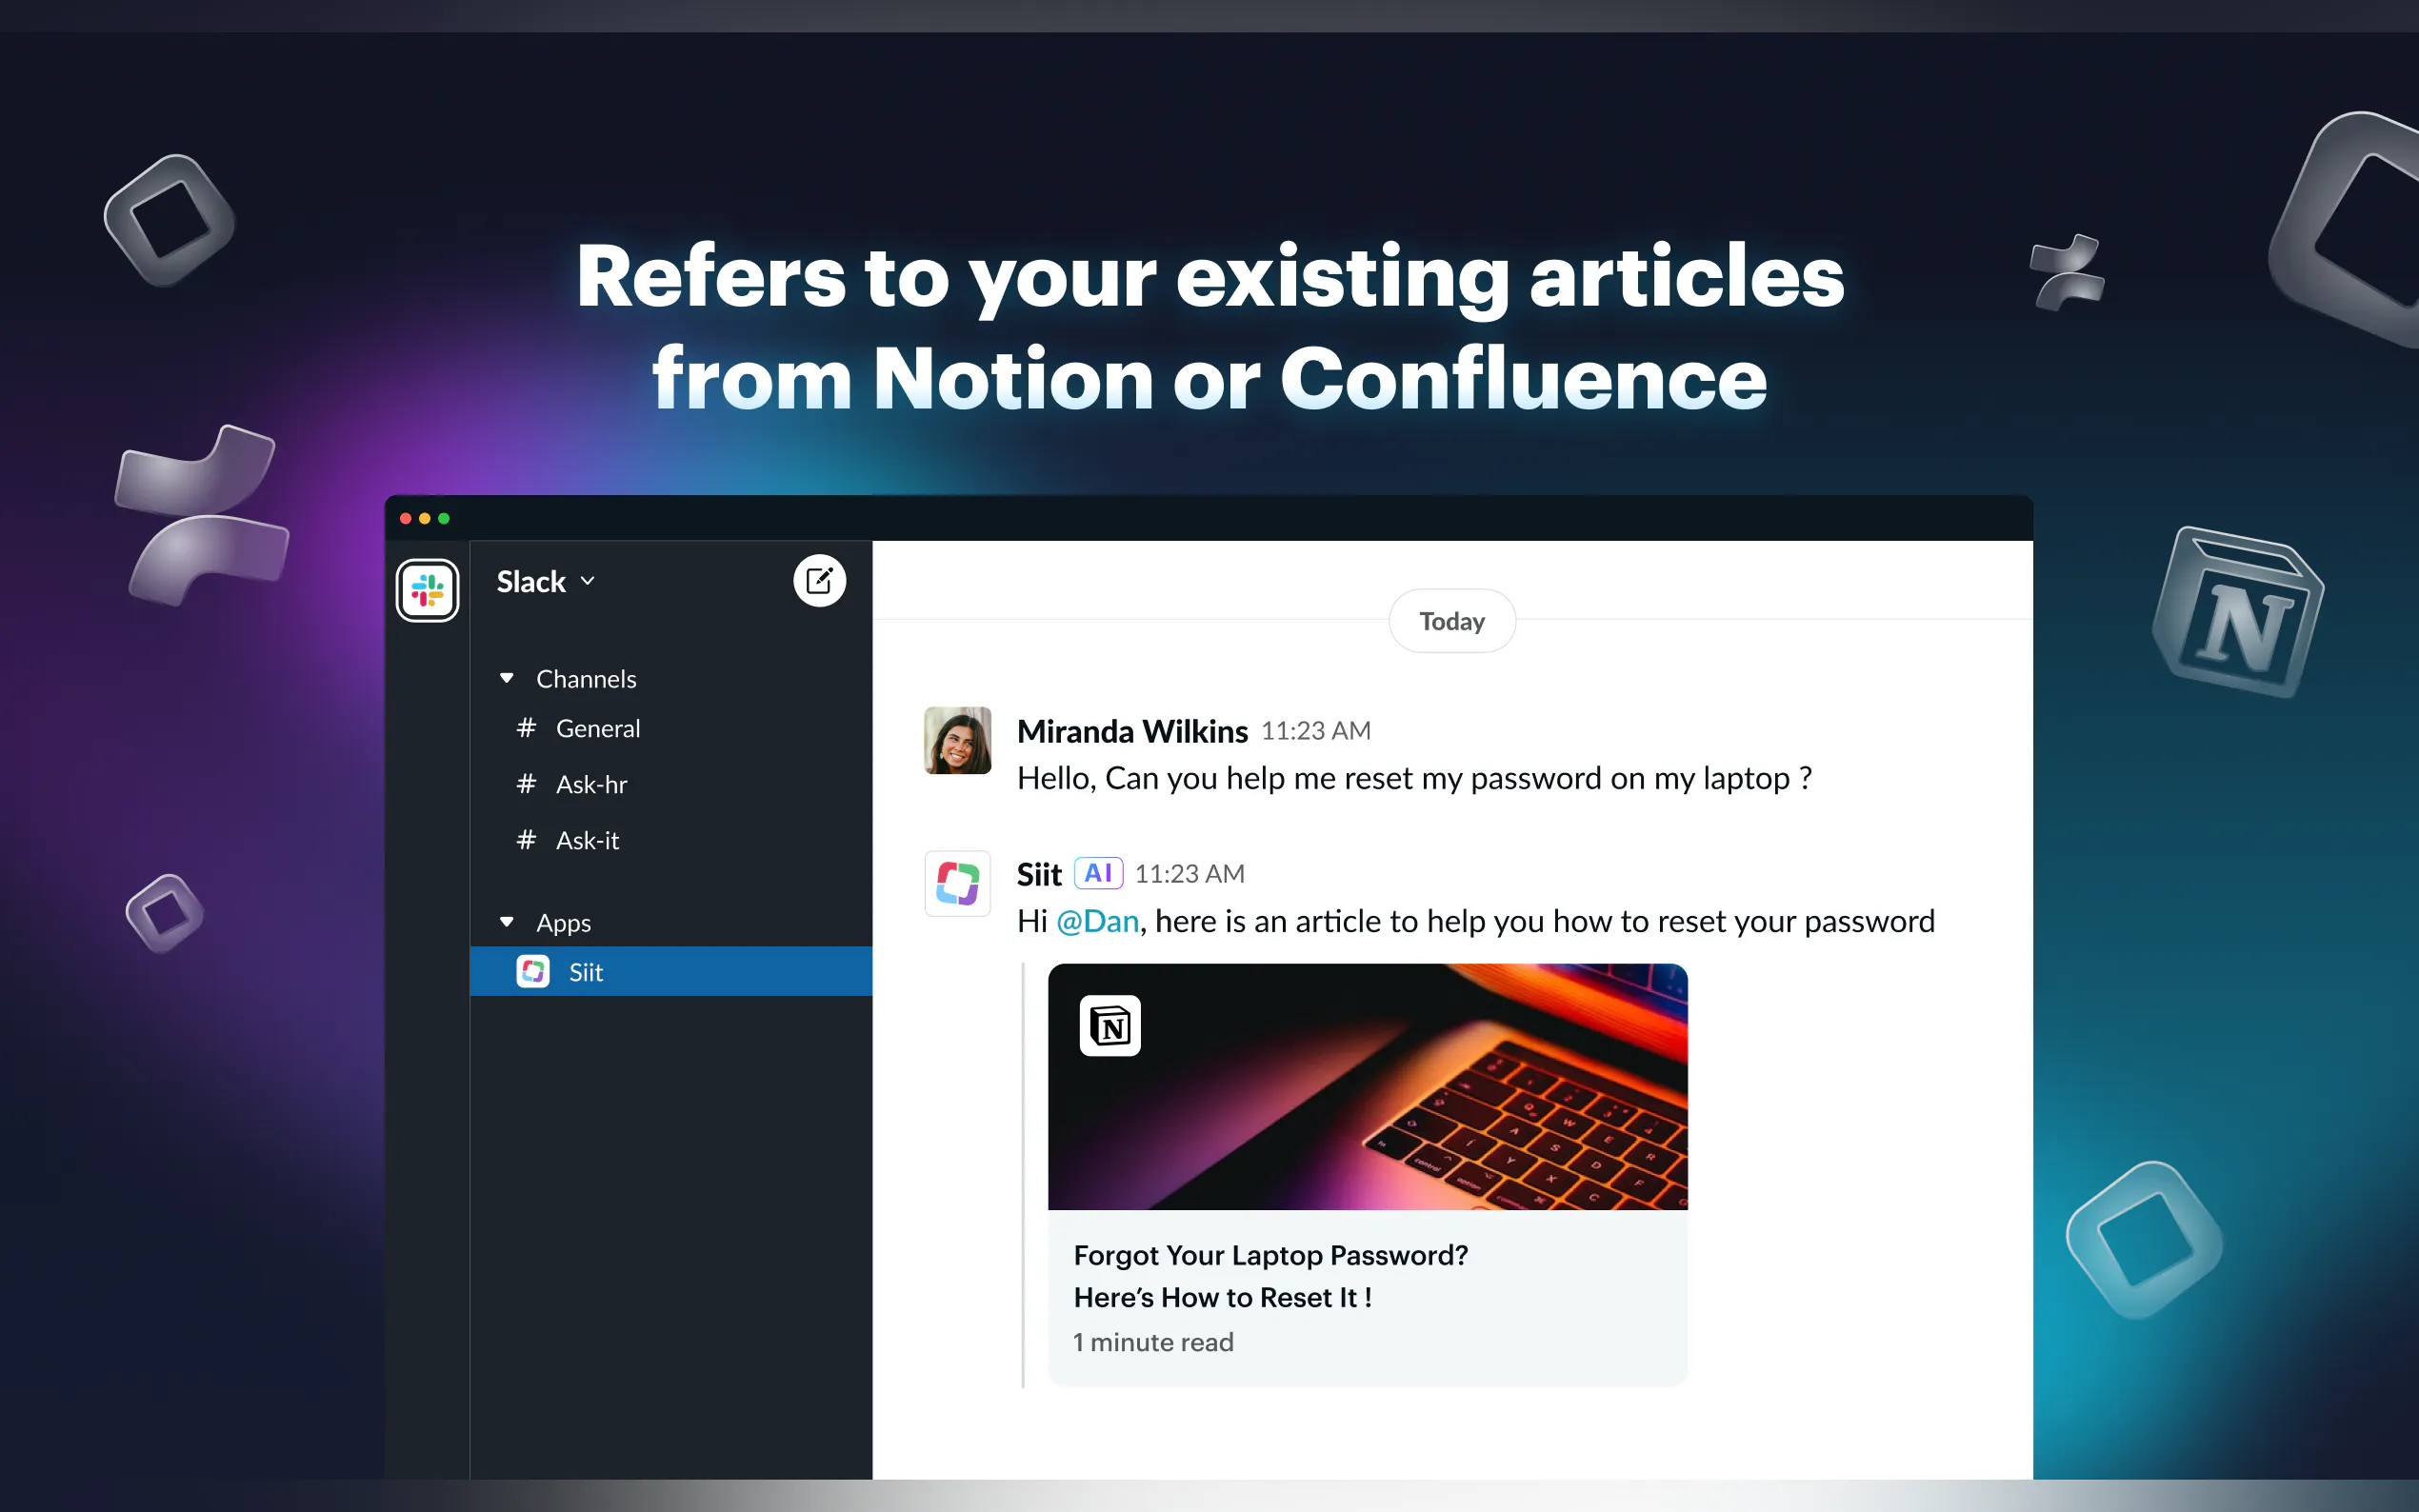Click Miranda Wilkins' profile picture

coord(957,741)
